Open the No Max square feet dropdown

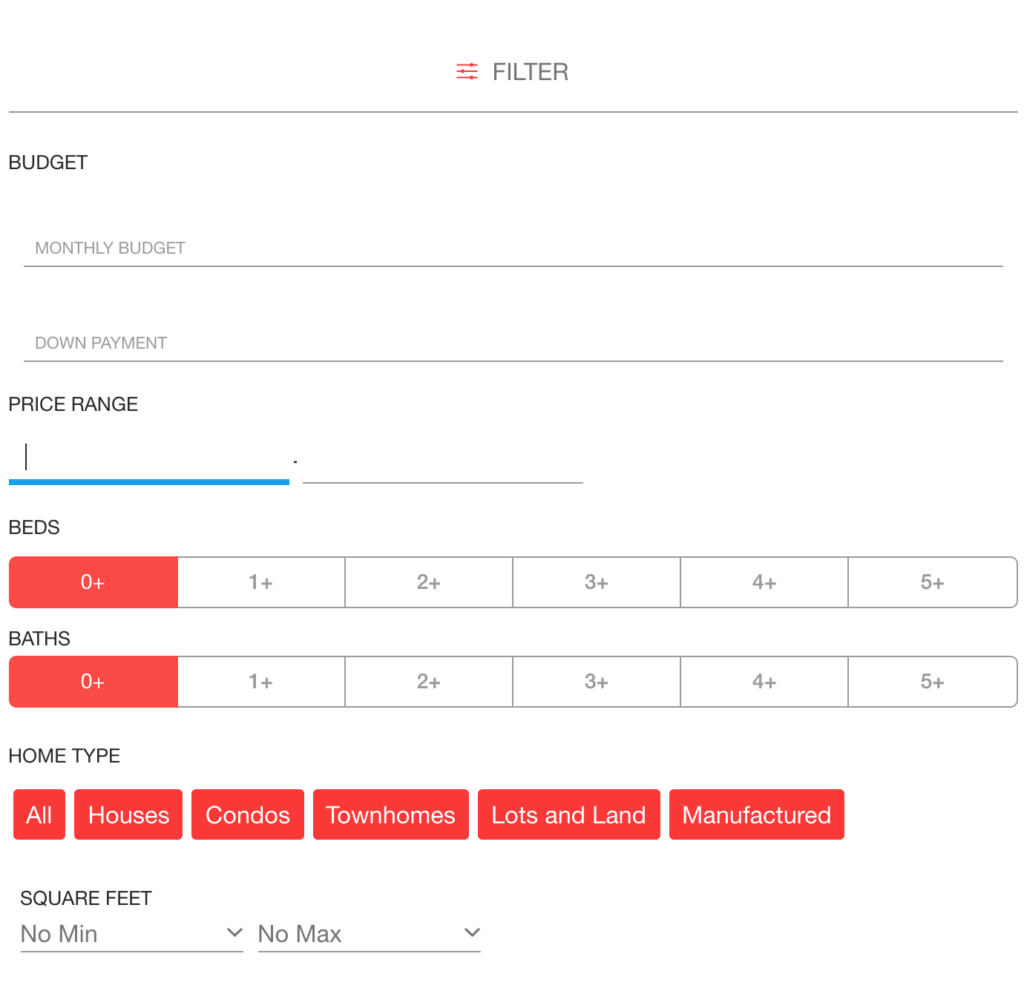(x=369, y=934)
